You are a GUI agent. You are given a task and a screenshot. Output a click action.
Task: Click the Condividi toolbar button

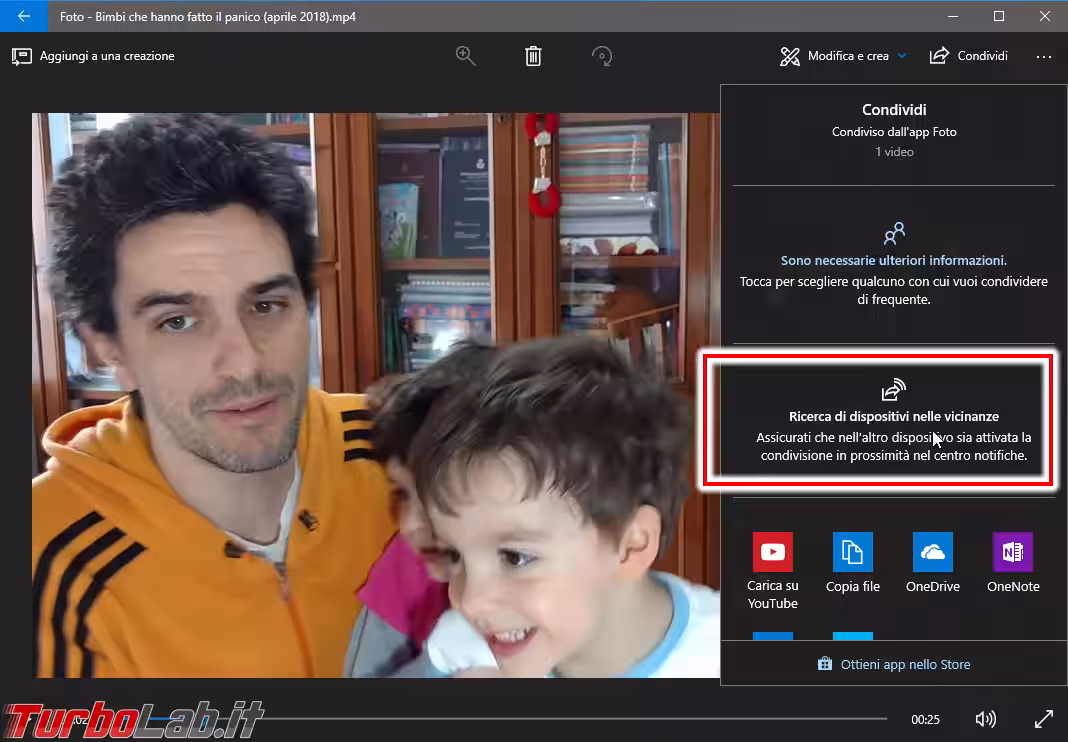pos(969,56)
